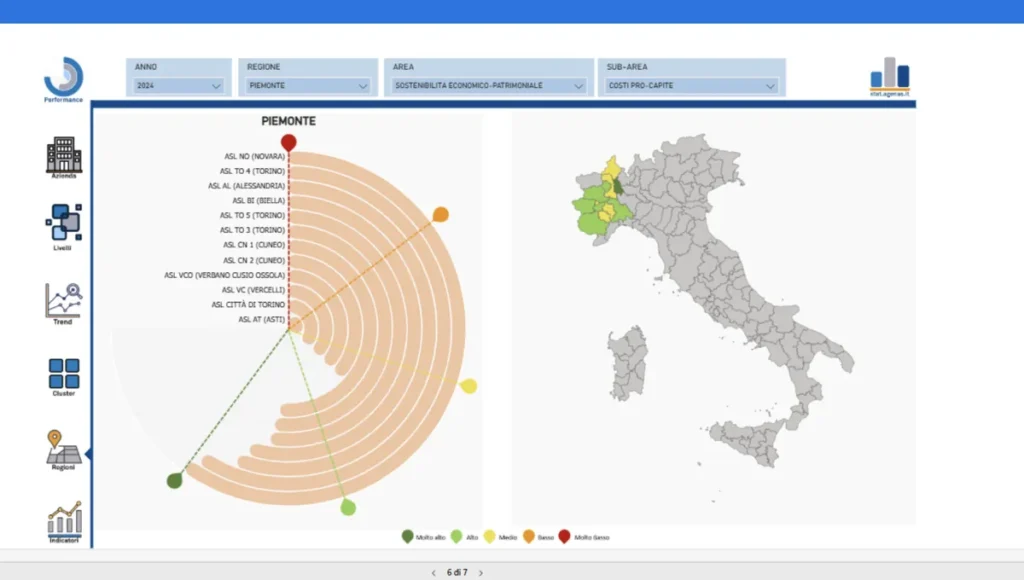The width and height of the screenshot is (1024, 580).
Task: Open the Indicatori chart icon
Action: 63,520
